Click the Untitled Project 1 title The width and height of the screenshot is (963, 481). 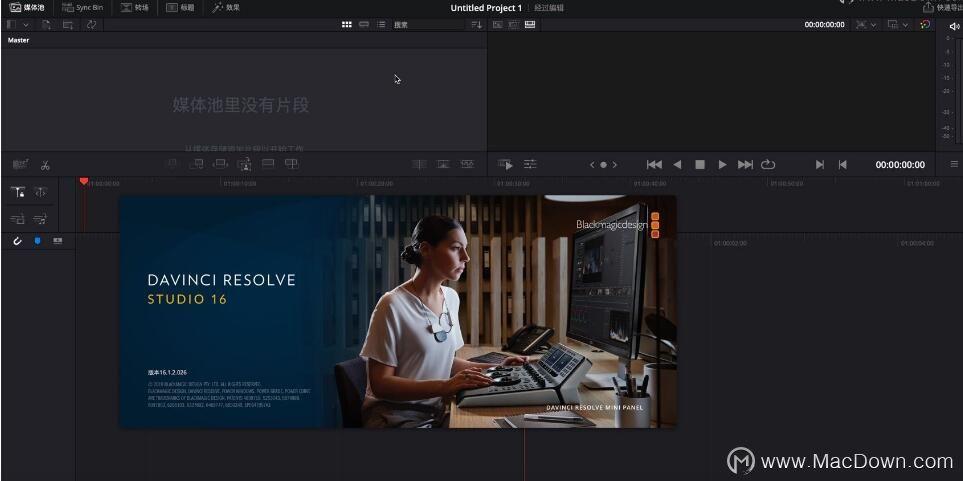(486, 8)
